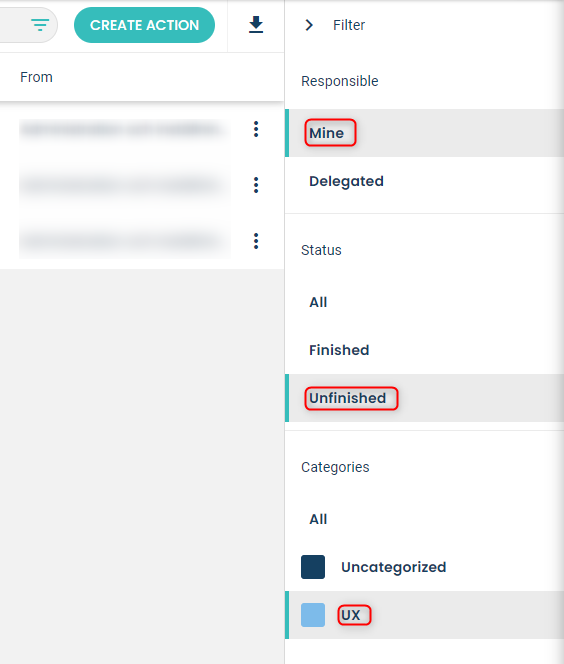Choose All under Status
This screenshot has width=564, height=664.
(x=318, y=302)
